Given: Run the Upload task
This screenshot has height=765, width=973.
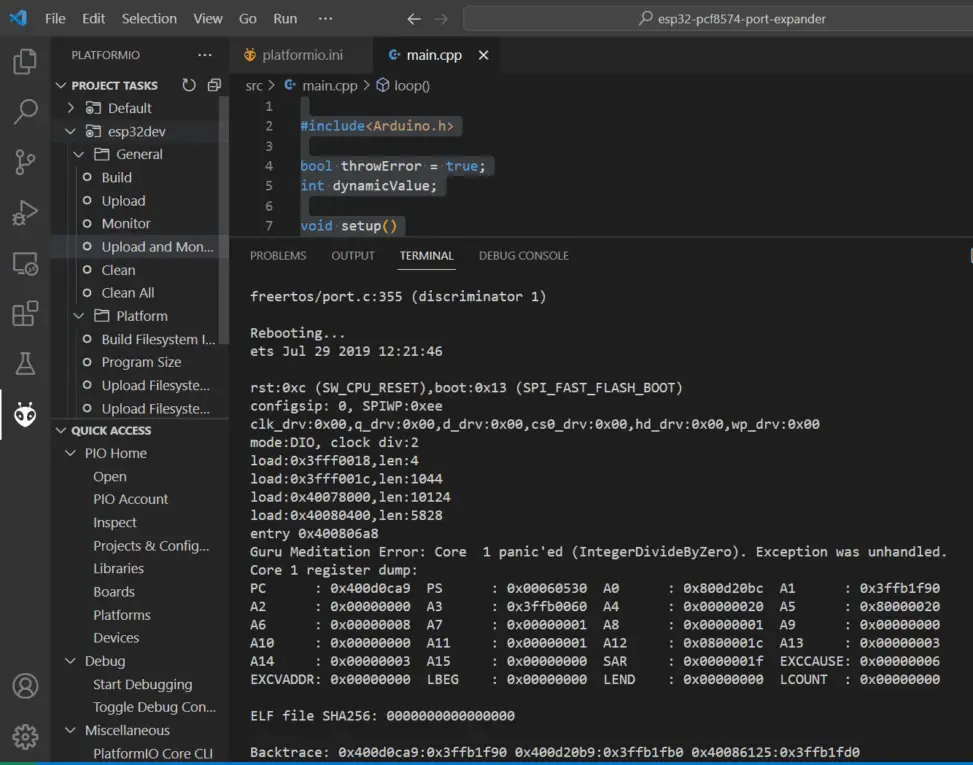Looking at the screenshot, I should (123, 201).
